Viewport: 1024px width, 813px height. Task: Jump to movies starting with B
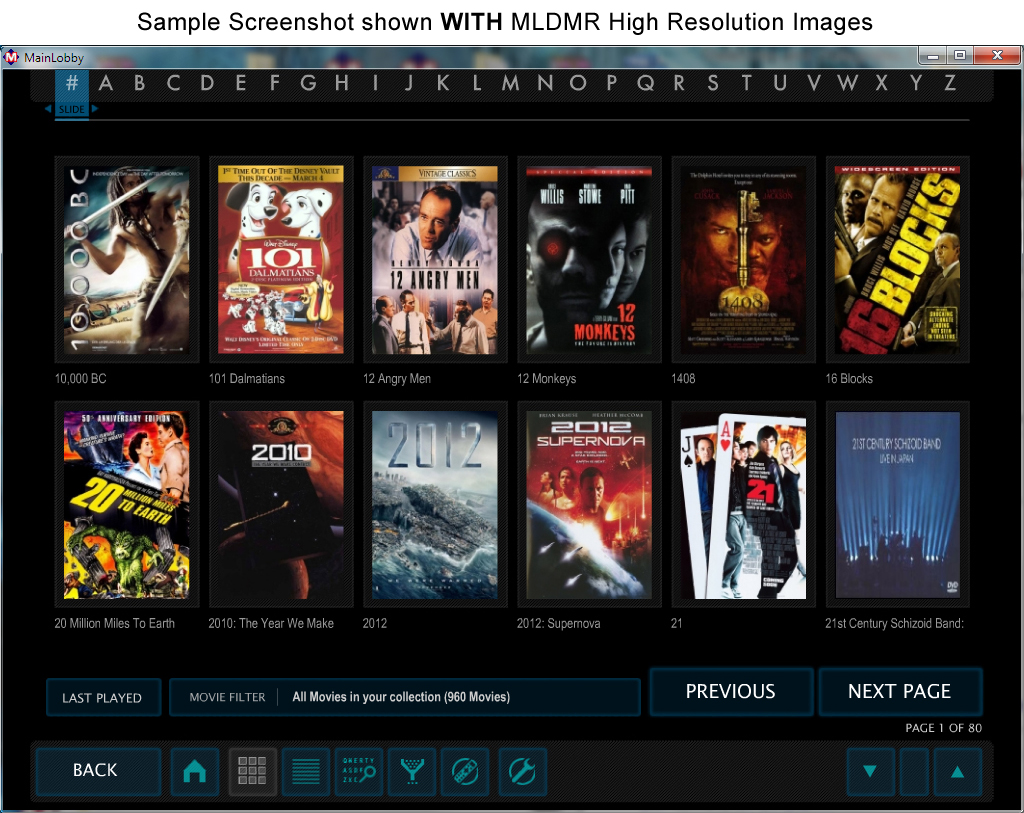point(140,84)
